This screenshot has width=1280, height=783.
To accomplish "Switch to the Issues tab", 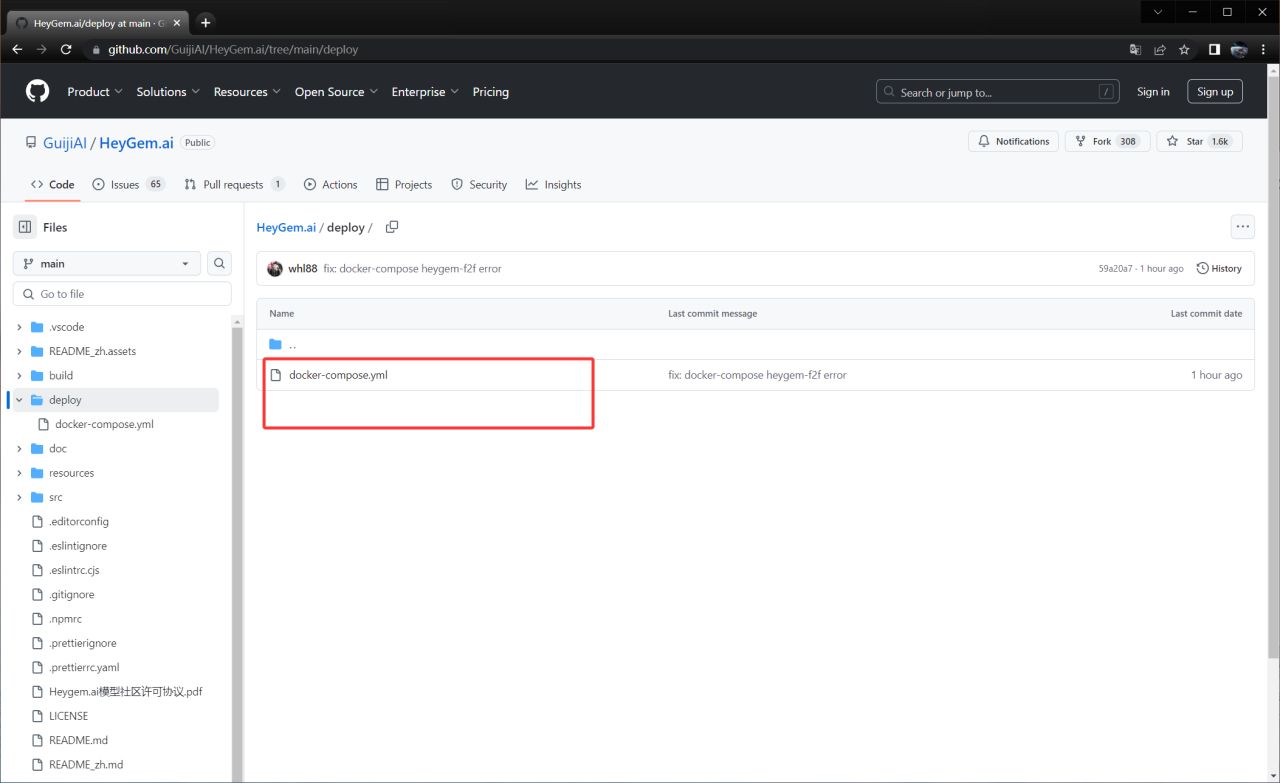I will tap(128, 184).
